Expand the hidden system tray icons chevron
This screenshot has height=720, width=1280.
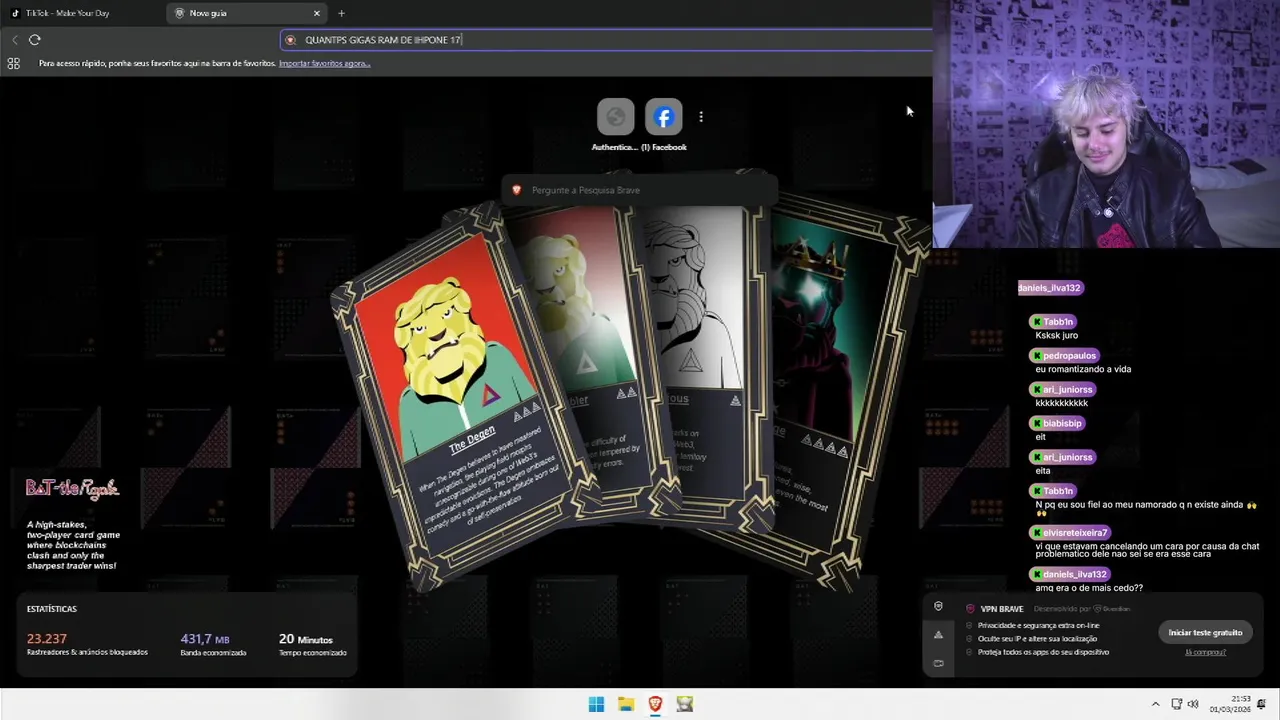click(1156, 704)
